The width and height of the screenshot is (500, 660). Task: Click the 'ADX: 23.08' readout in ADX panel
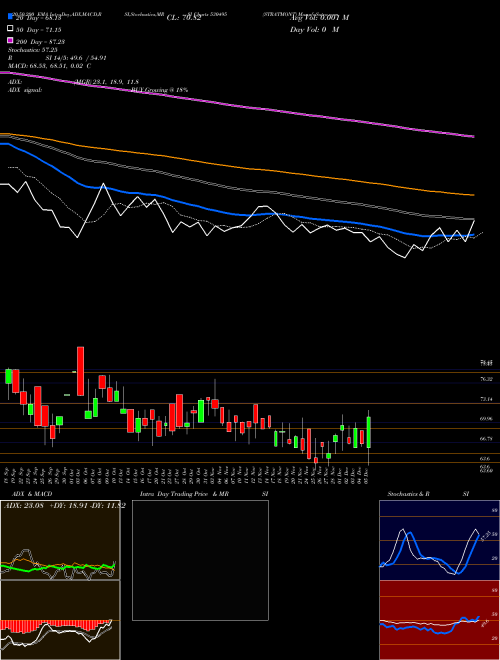(25, 506)
